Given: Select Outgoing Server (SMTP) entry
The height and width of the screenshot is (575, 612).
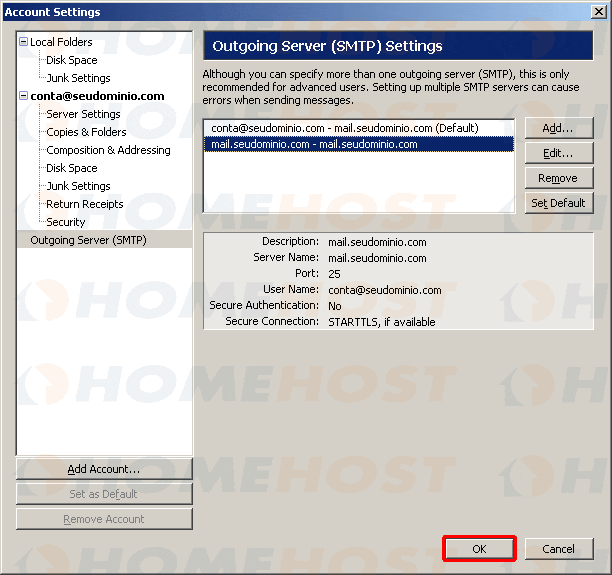Looking at the screenshot, I should pyautogui.click(x=105, y=240).
